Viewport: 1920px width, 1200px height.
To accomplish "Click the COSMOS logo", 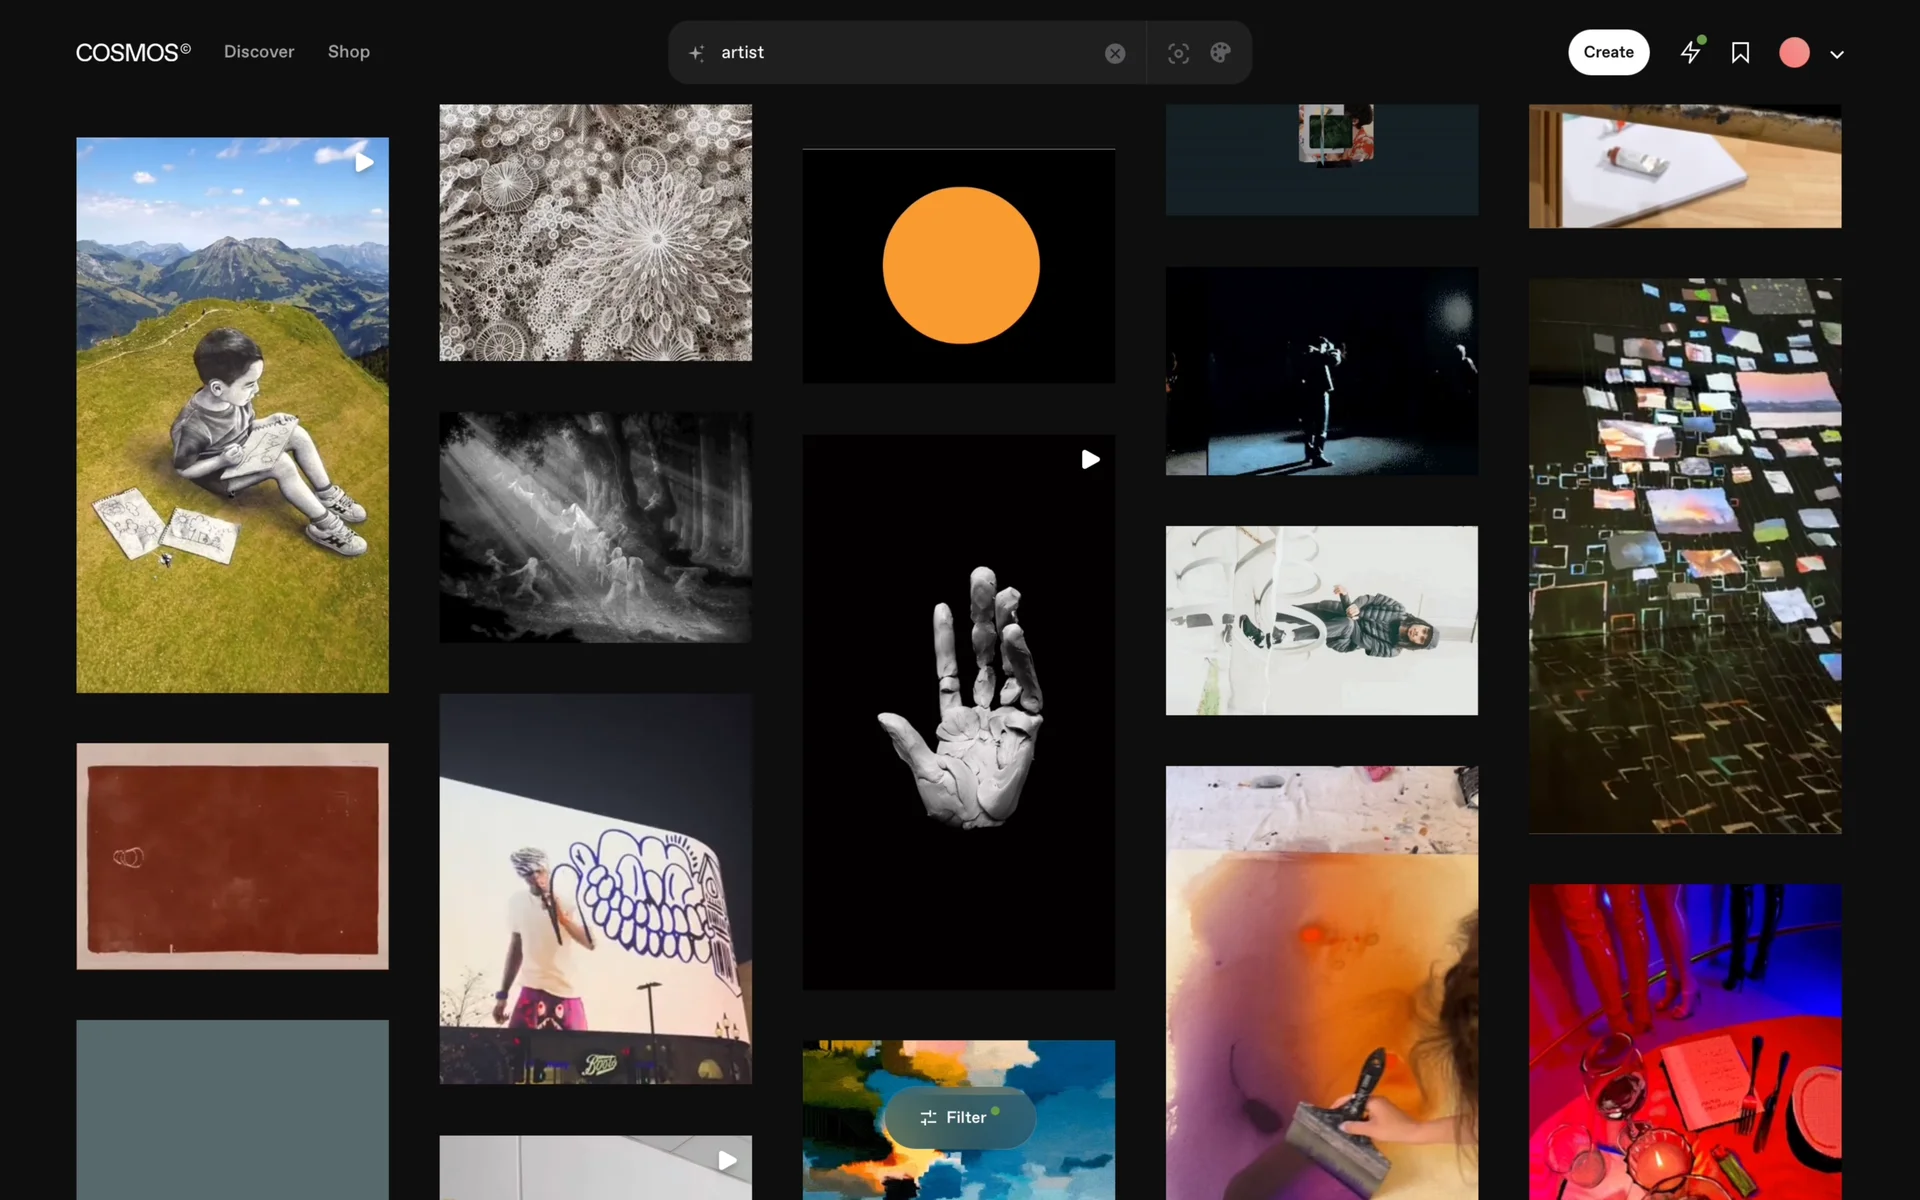I will [x=132, y=52].
